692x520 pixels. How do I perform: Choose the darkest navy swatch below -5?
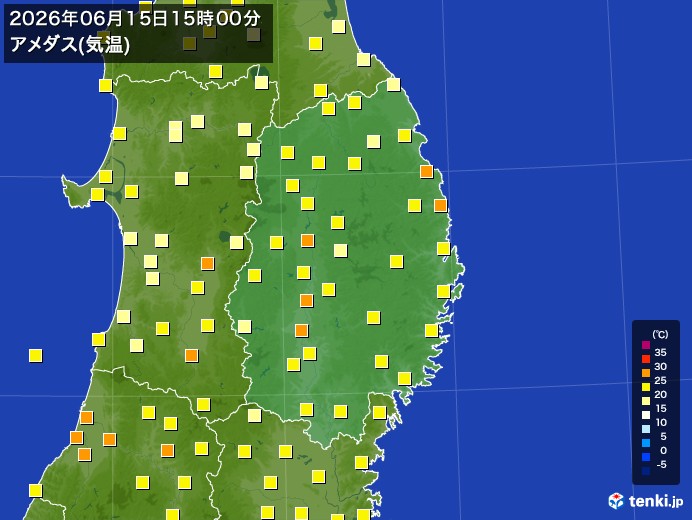pos(646,471)
